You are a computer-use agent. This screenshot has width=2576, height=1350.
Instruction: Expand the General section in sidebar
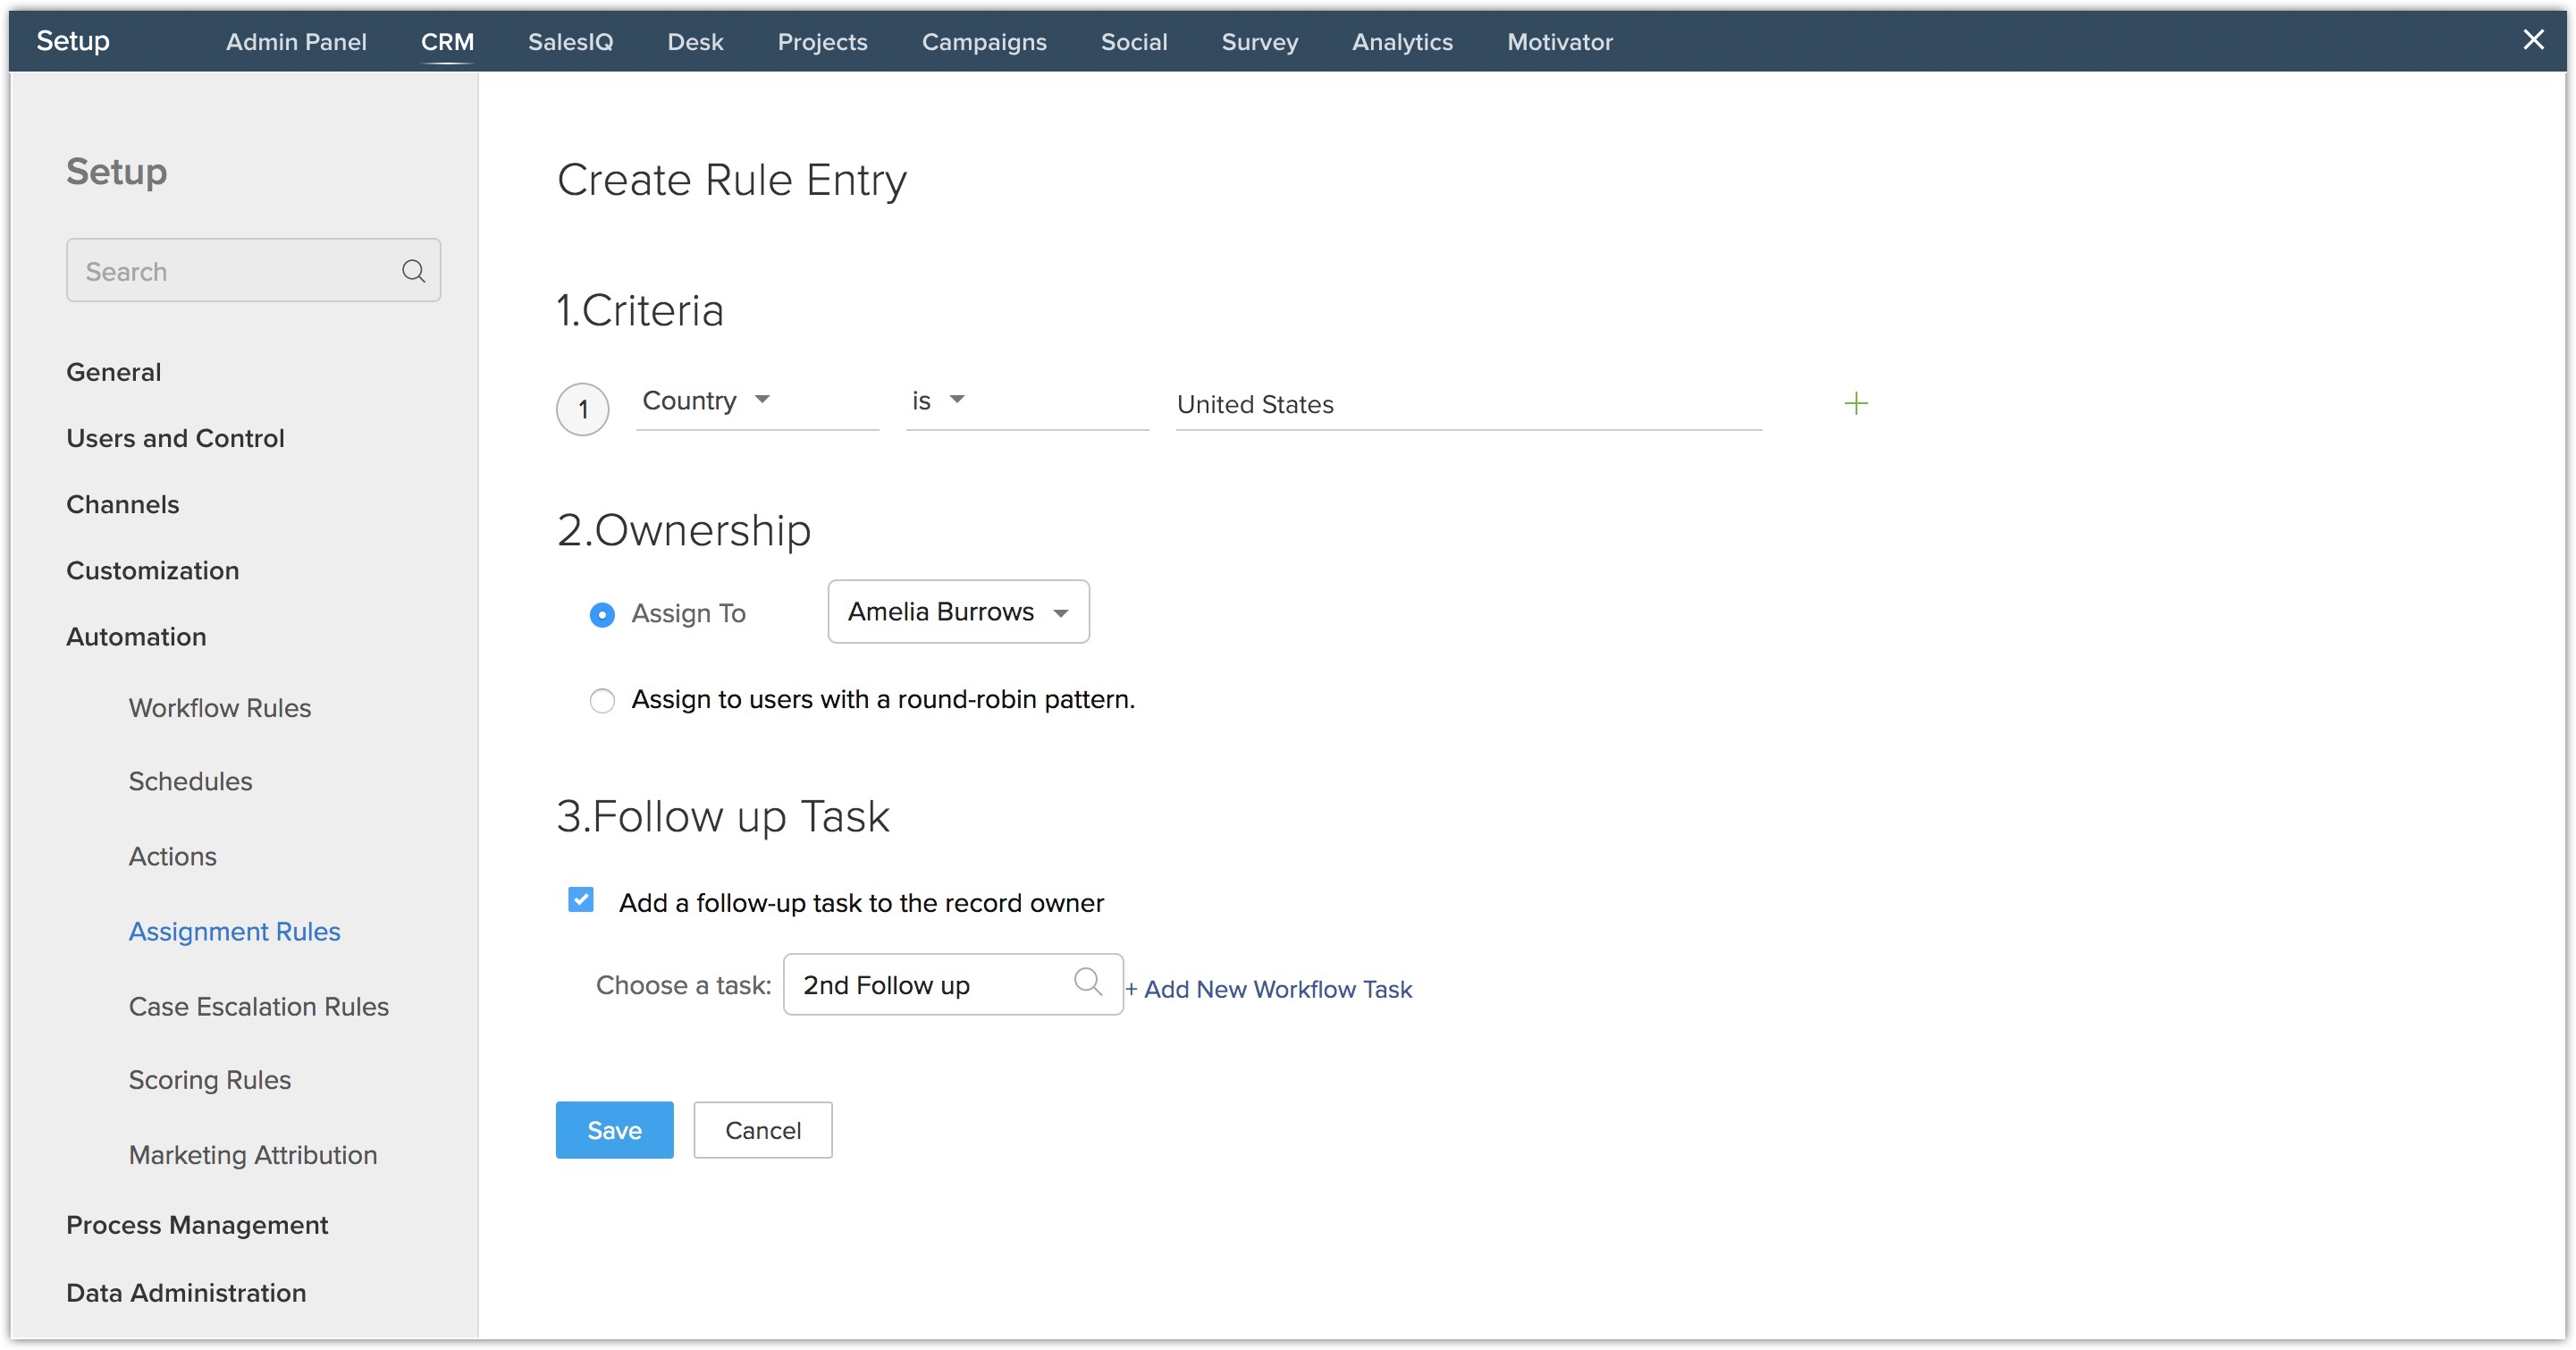coord(113,372)
